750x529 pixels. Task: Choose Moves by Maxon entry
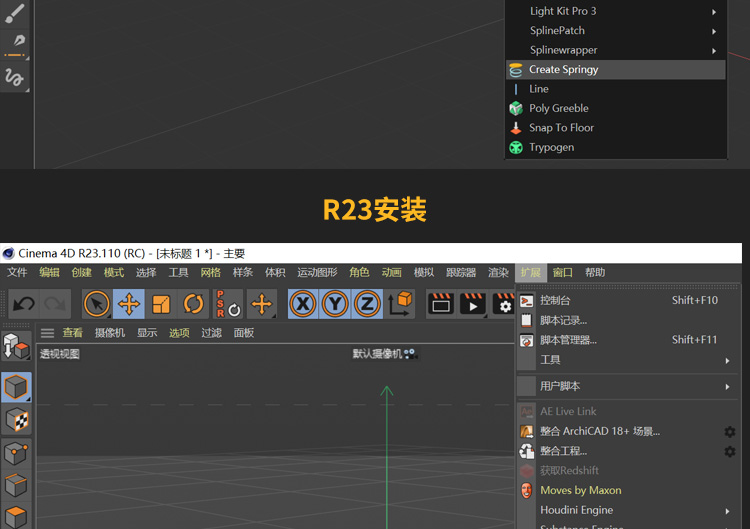click(627, 490)
